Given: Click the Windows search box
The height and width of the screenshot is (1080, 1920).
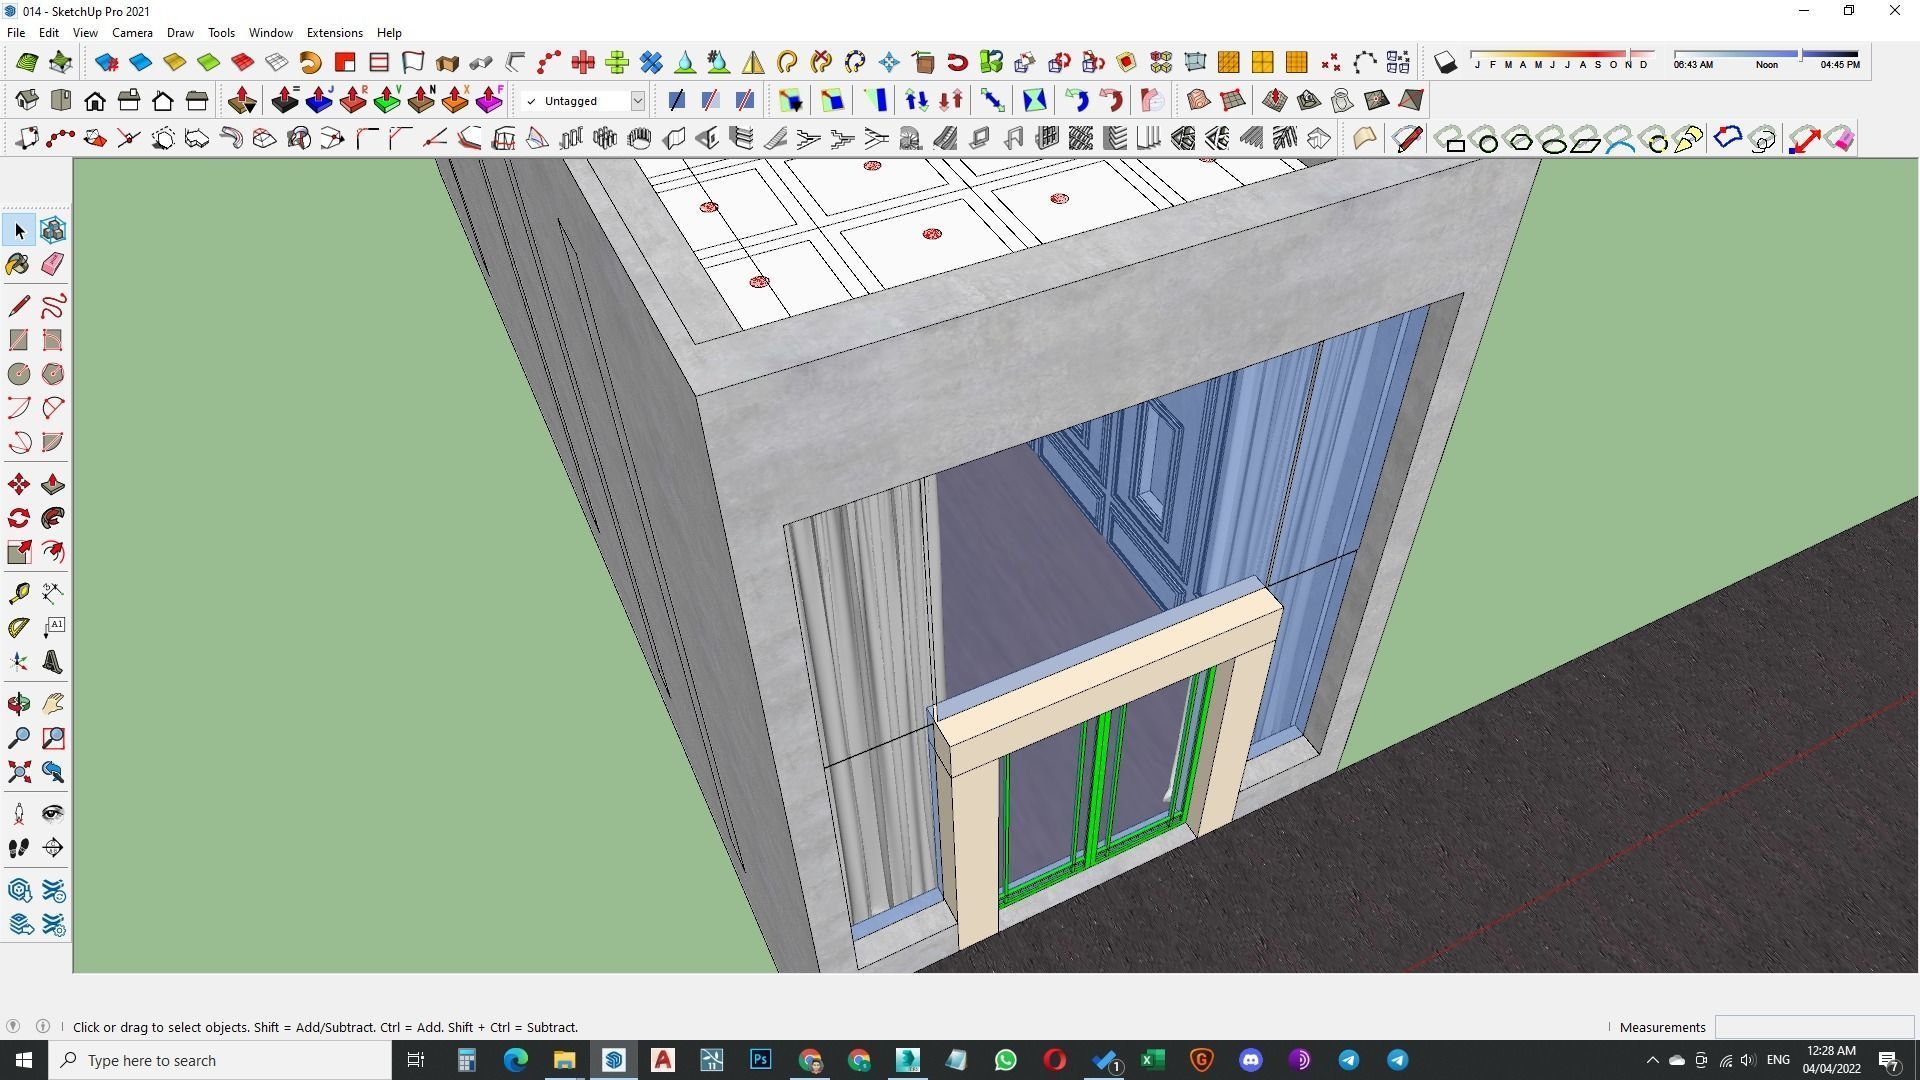Looking at the screenshot, I should [220, 1060].
